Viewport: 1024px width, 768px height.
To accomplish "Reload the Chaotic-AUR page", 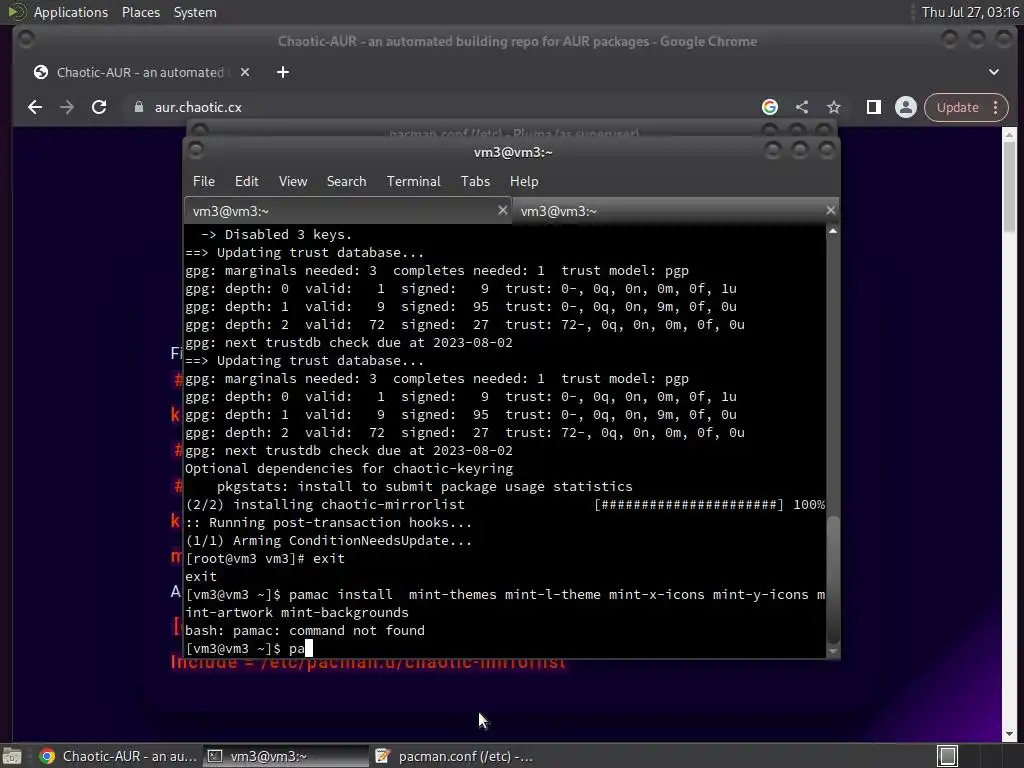I will point(99,107).
